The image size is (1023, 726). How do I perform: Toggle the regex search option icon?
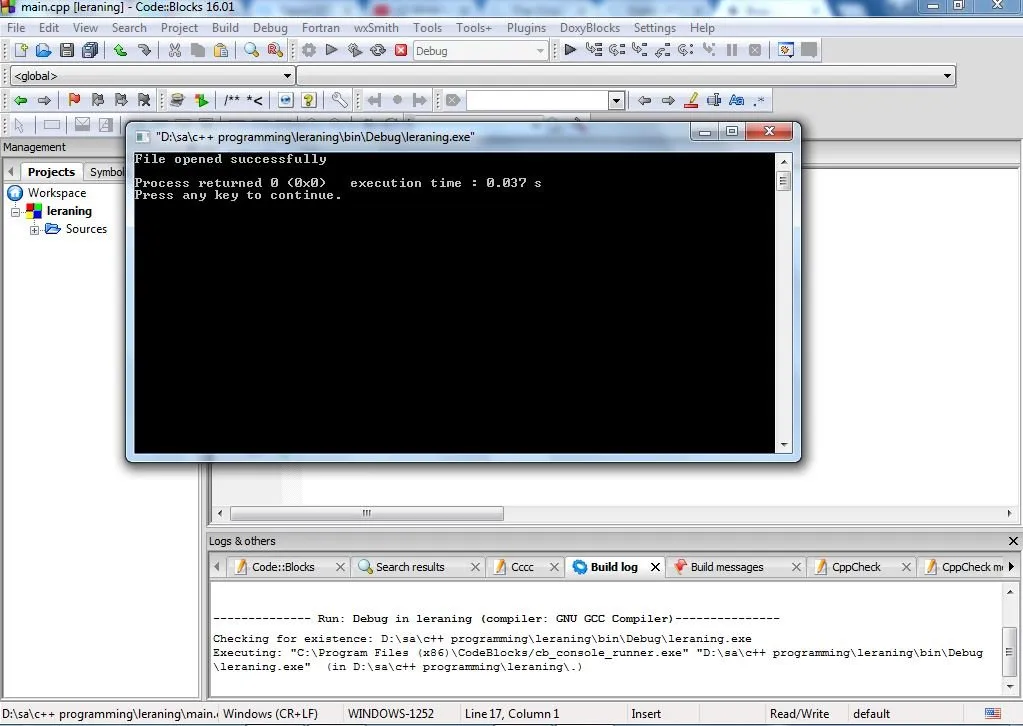click(759, 100)
